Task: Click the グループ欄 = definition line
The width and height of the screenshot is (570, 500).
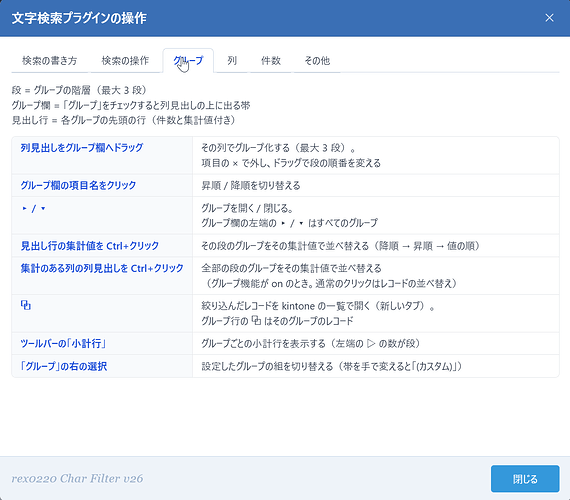Action: coord(131,105)
